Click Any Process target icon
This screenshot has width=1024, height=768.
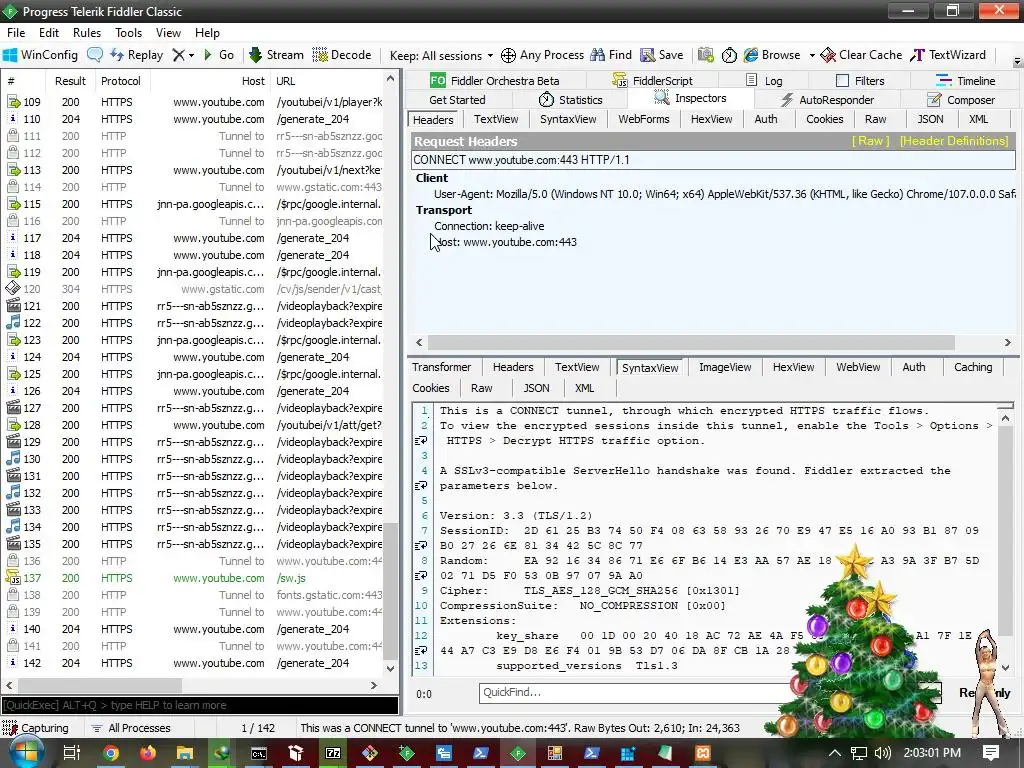tap(541, 55)
